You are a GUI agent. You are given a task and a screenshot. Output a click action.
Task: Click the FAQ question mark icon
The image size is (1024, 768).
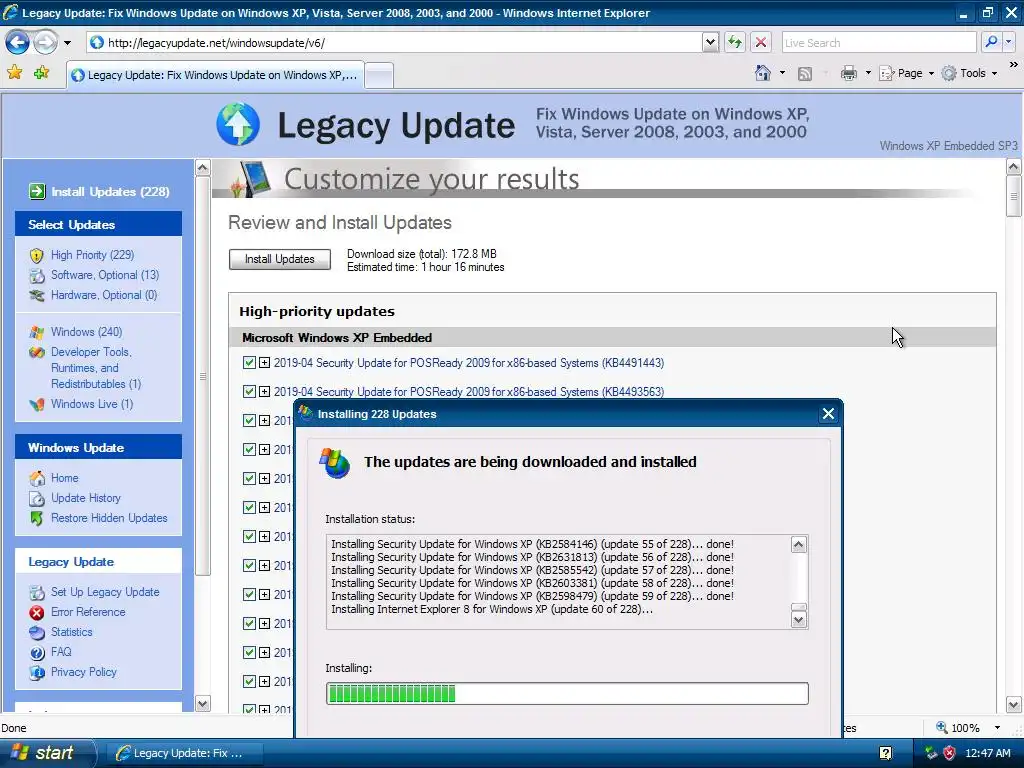(37, 652)
